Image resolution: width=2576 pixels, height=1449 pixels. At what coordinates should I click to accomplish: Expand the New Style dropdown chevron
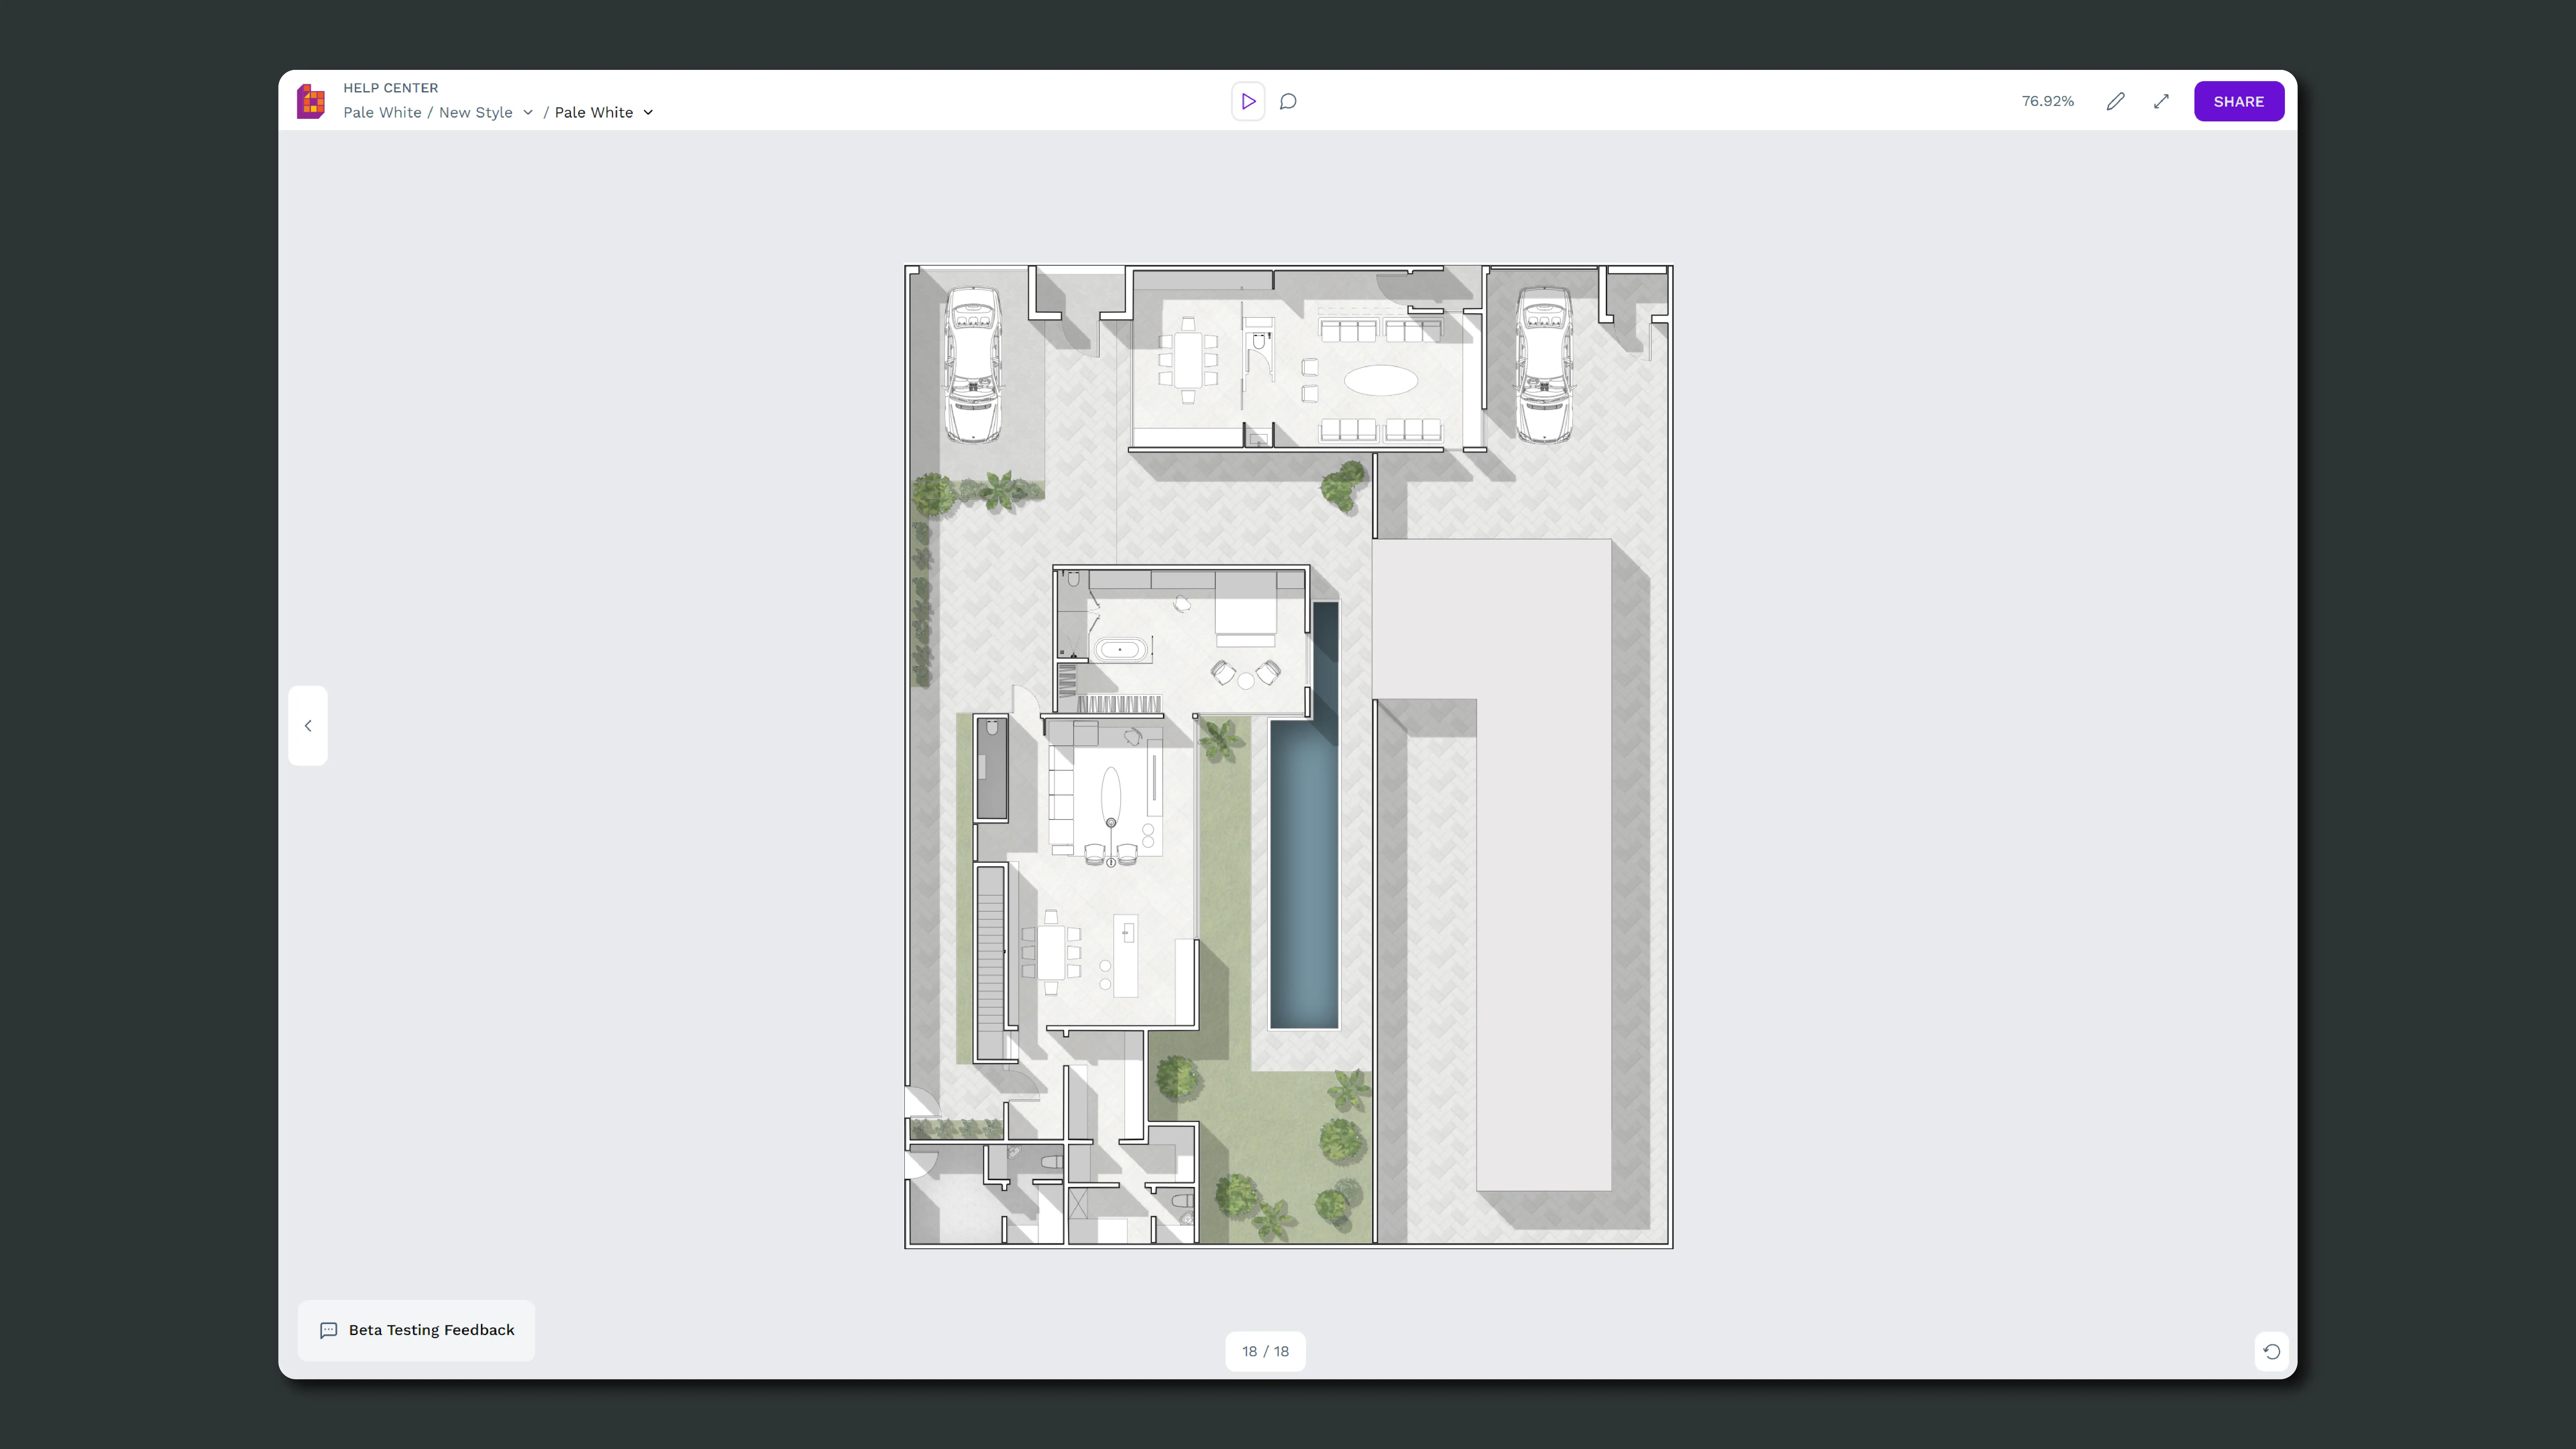pos(528,112)
